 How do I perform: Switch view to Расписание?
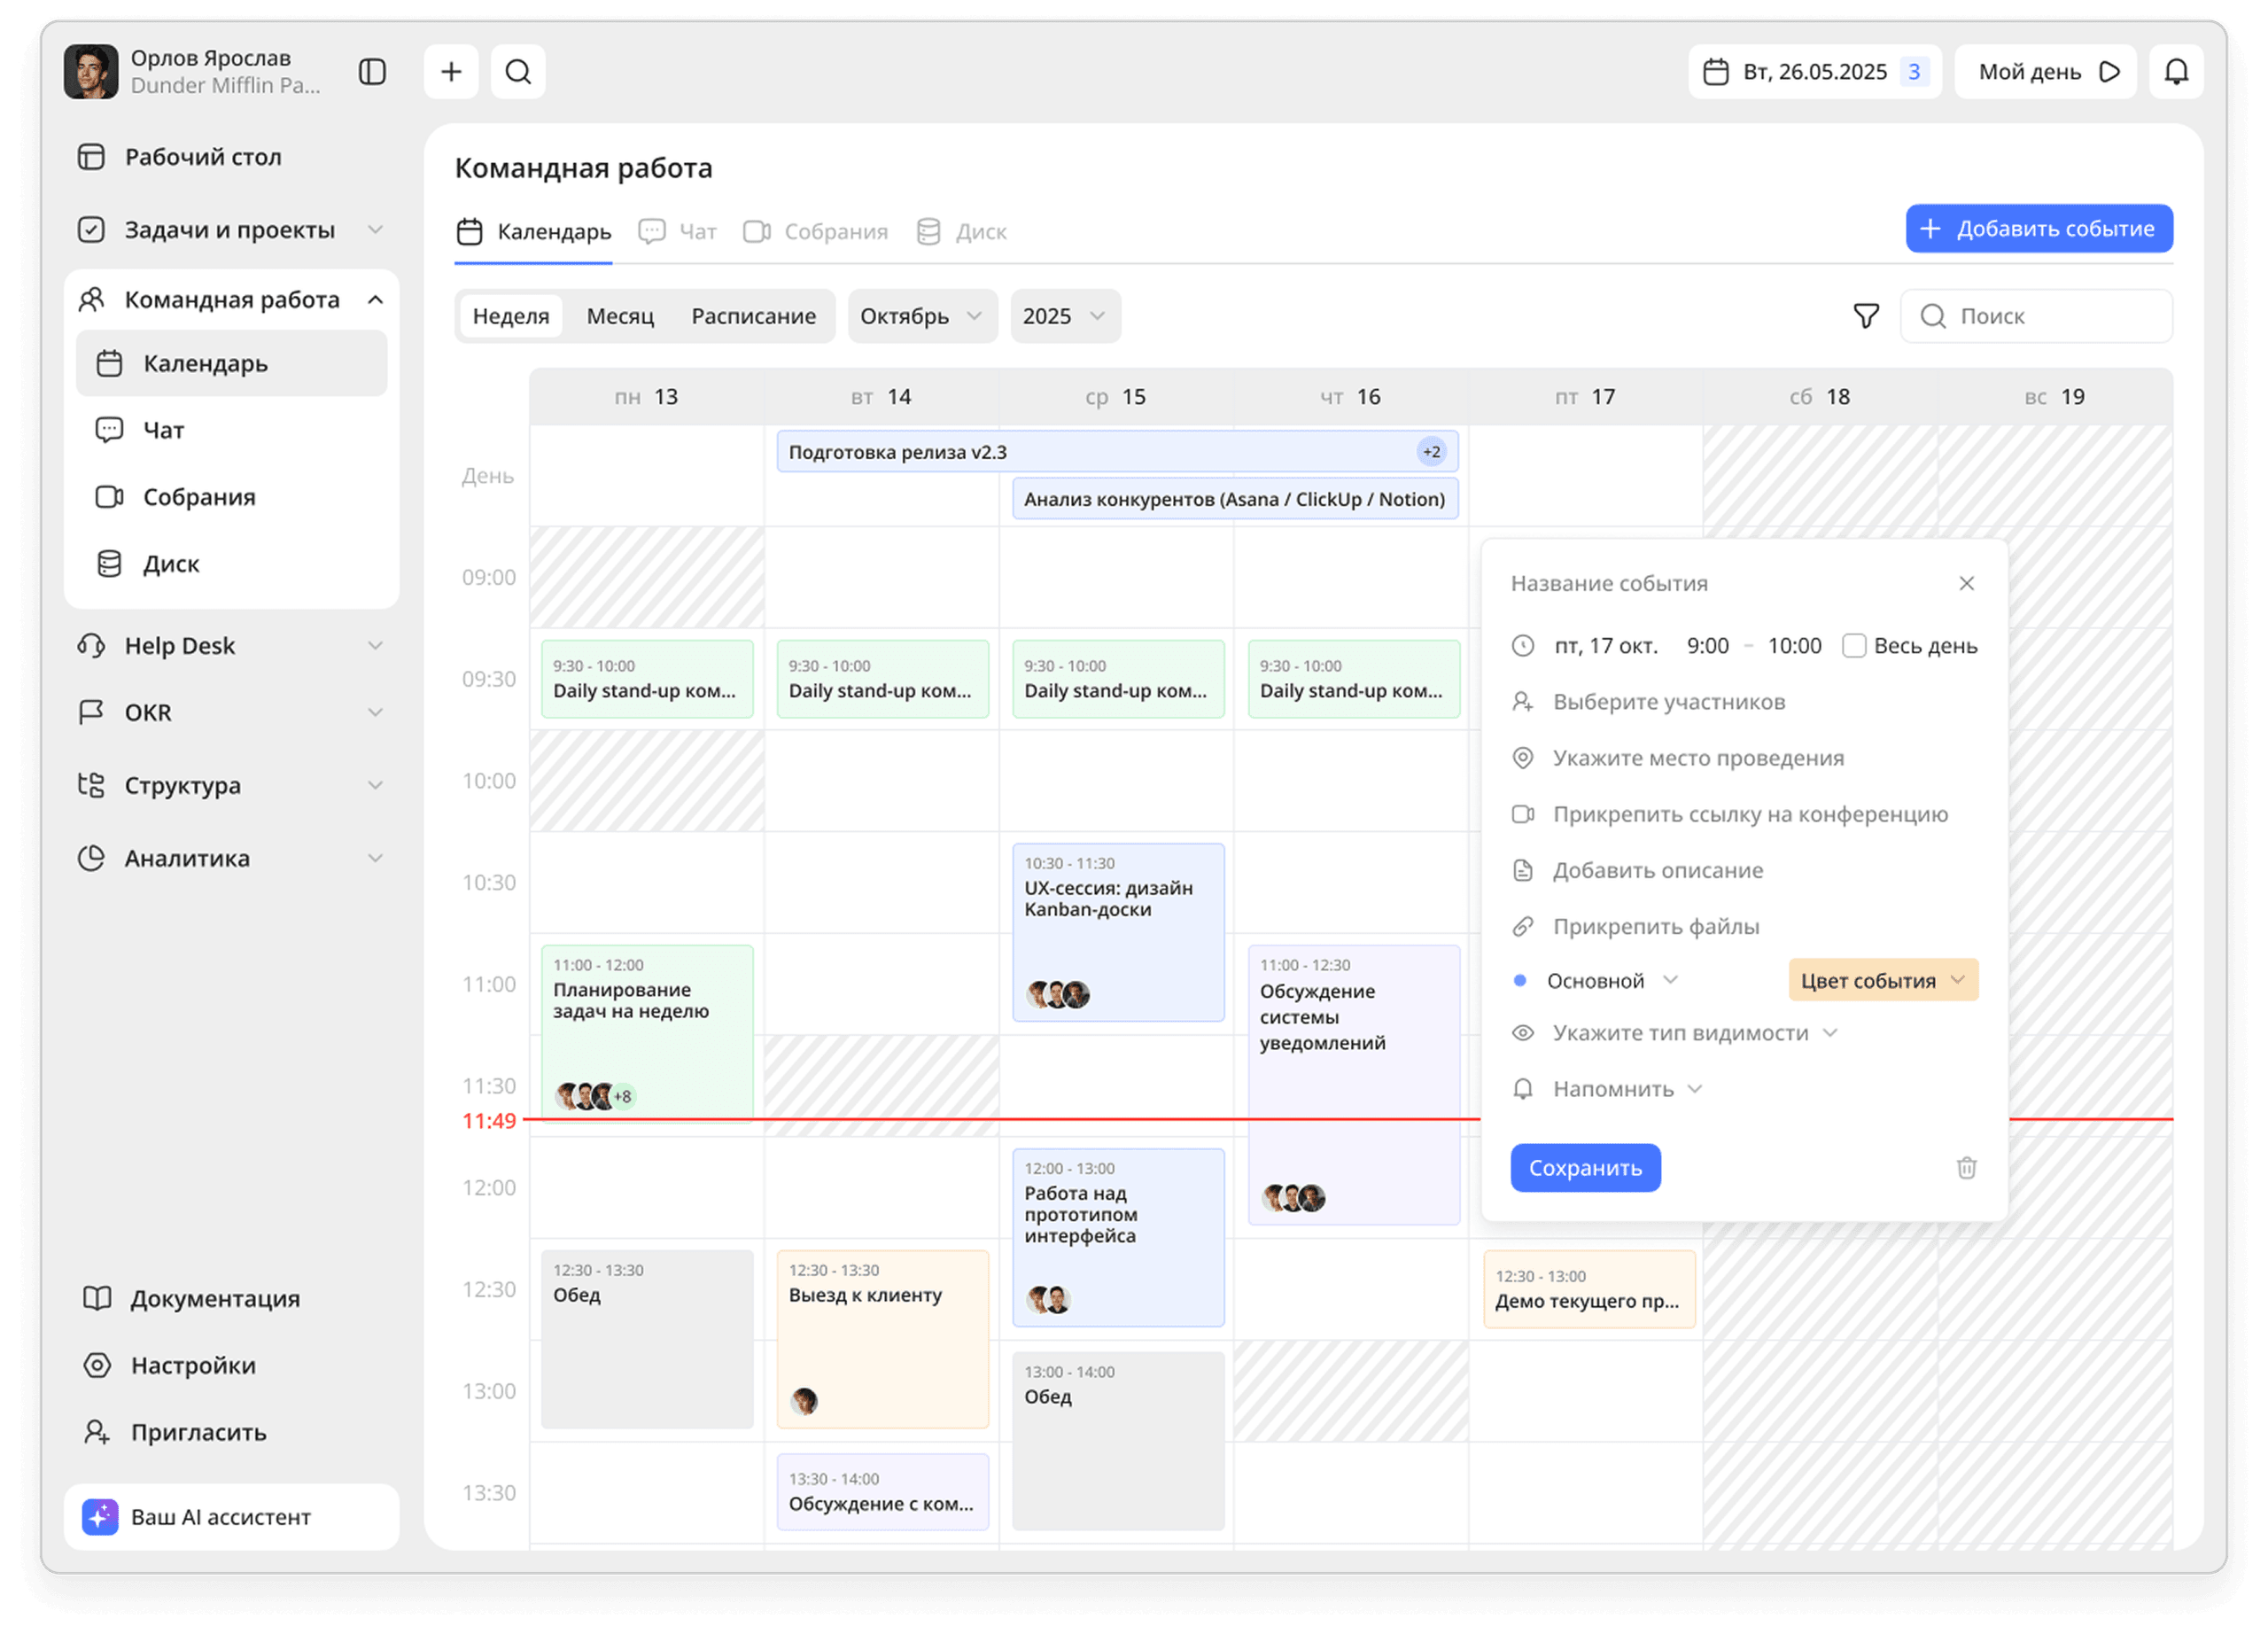(753, 316)
